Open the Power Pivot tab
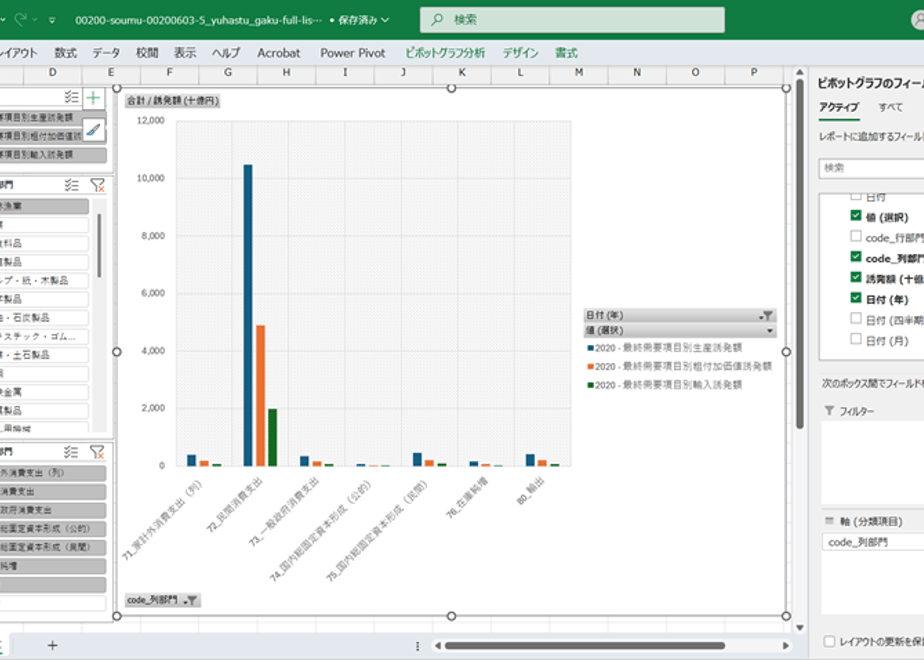The image size is (924, 660). 352,53
